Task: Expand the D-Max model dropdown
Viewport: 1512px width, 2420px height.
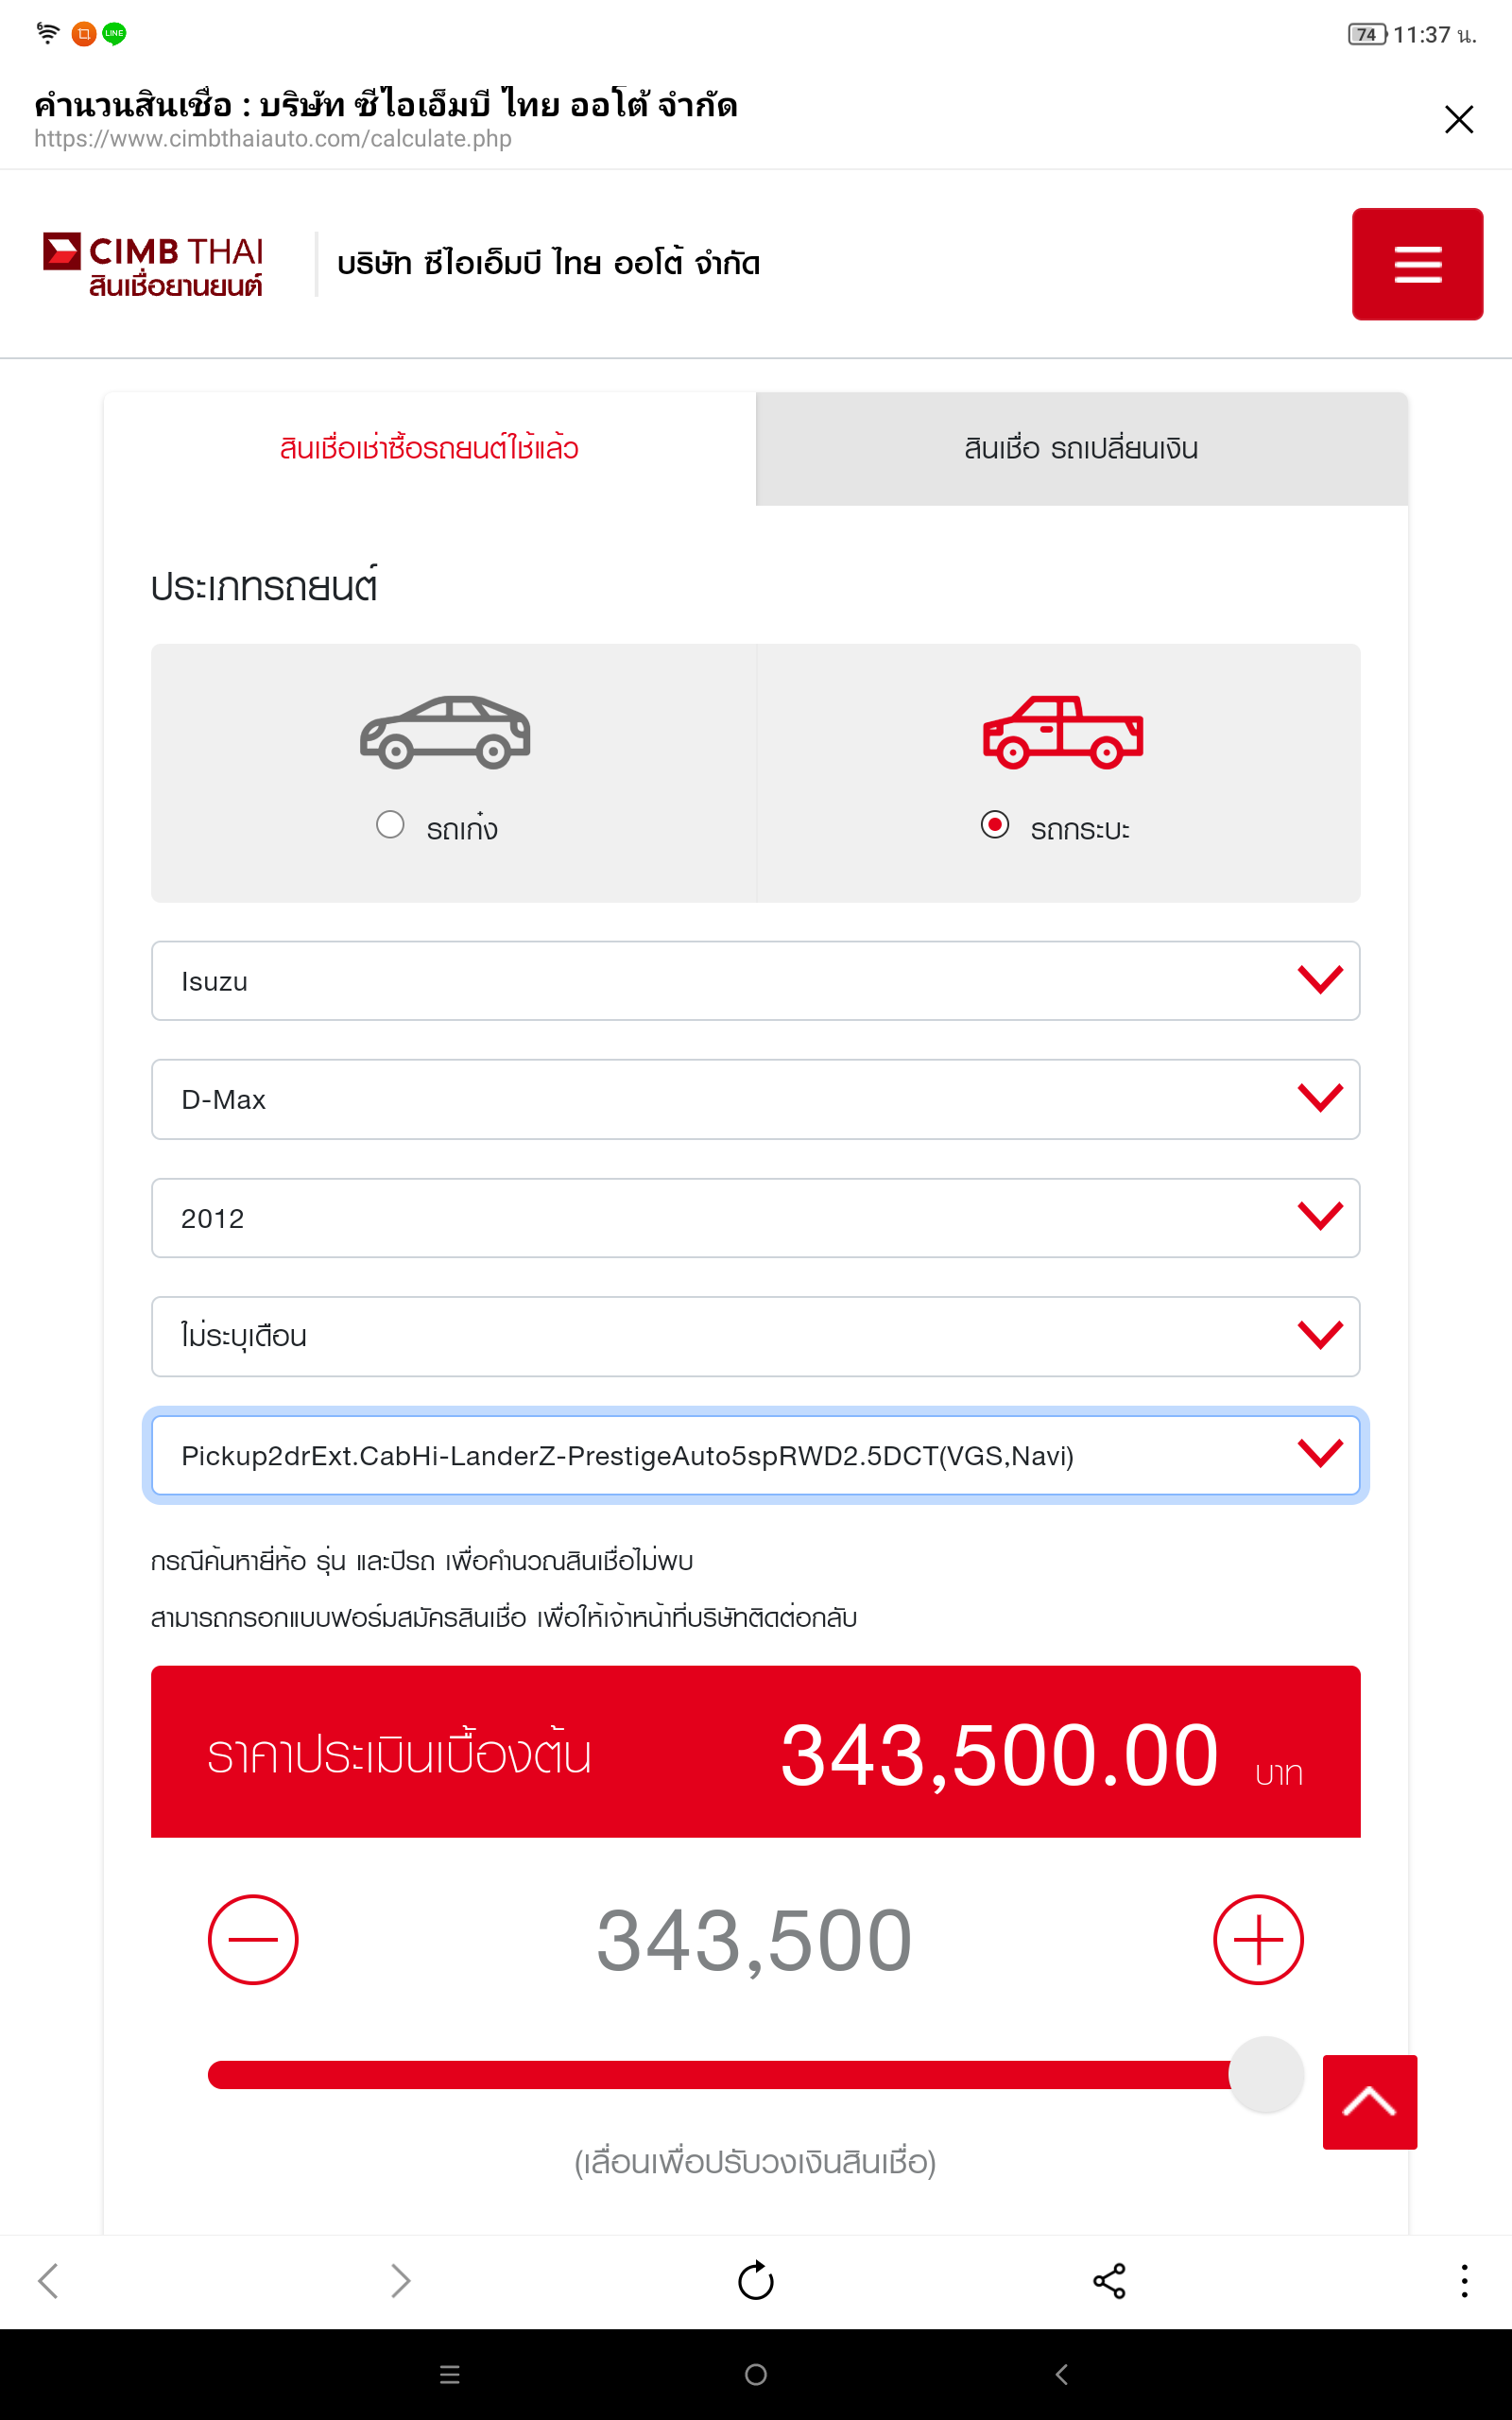Action: (x=755, y=1099)
